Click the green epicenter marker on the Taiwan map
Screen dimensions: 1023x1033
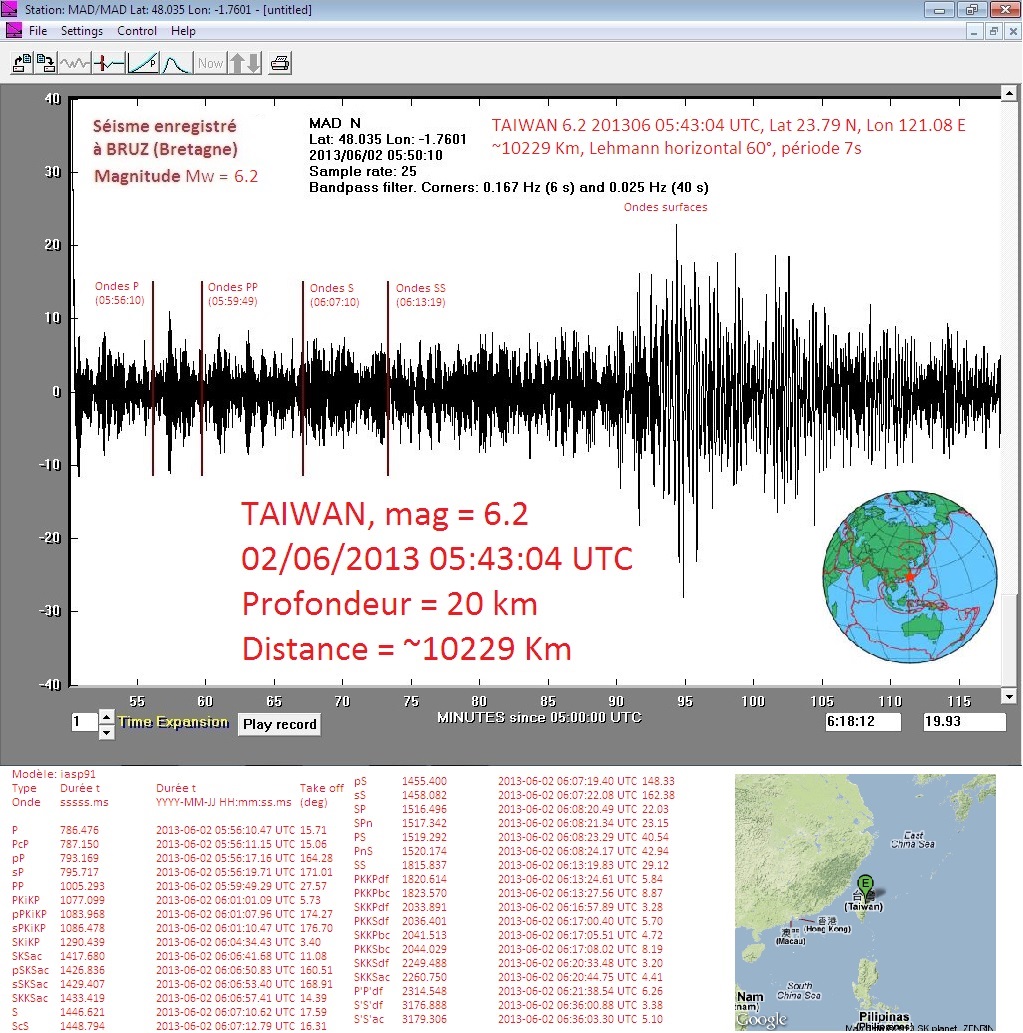(864, 883)
